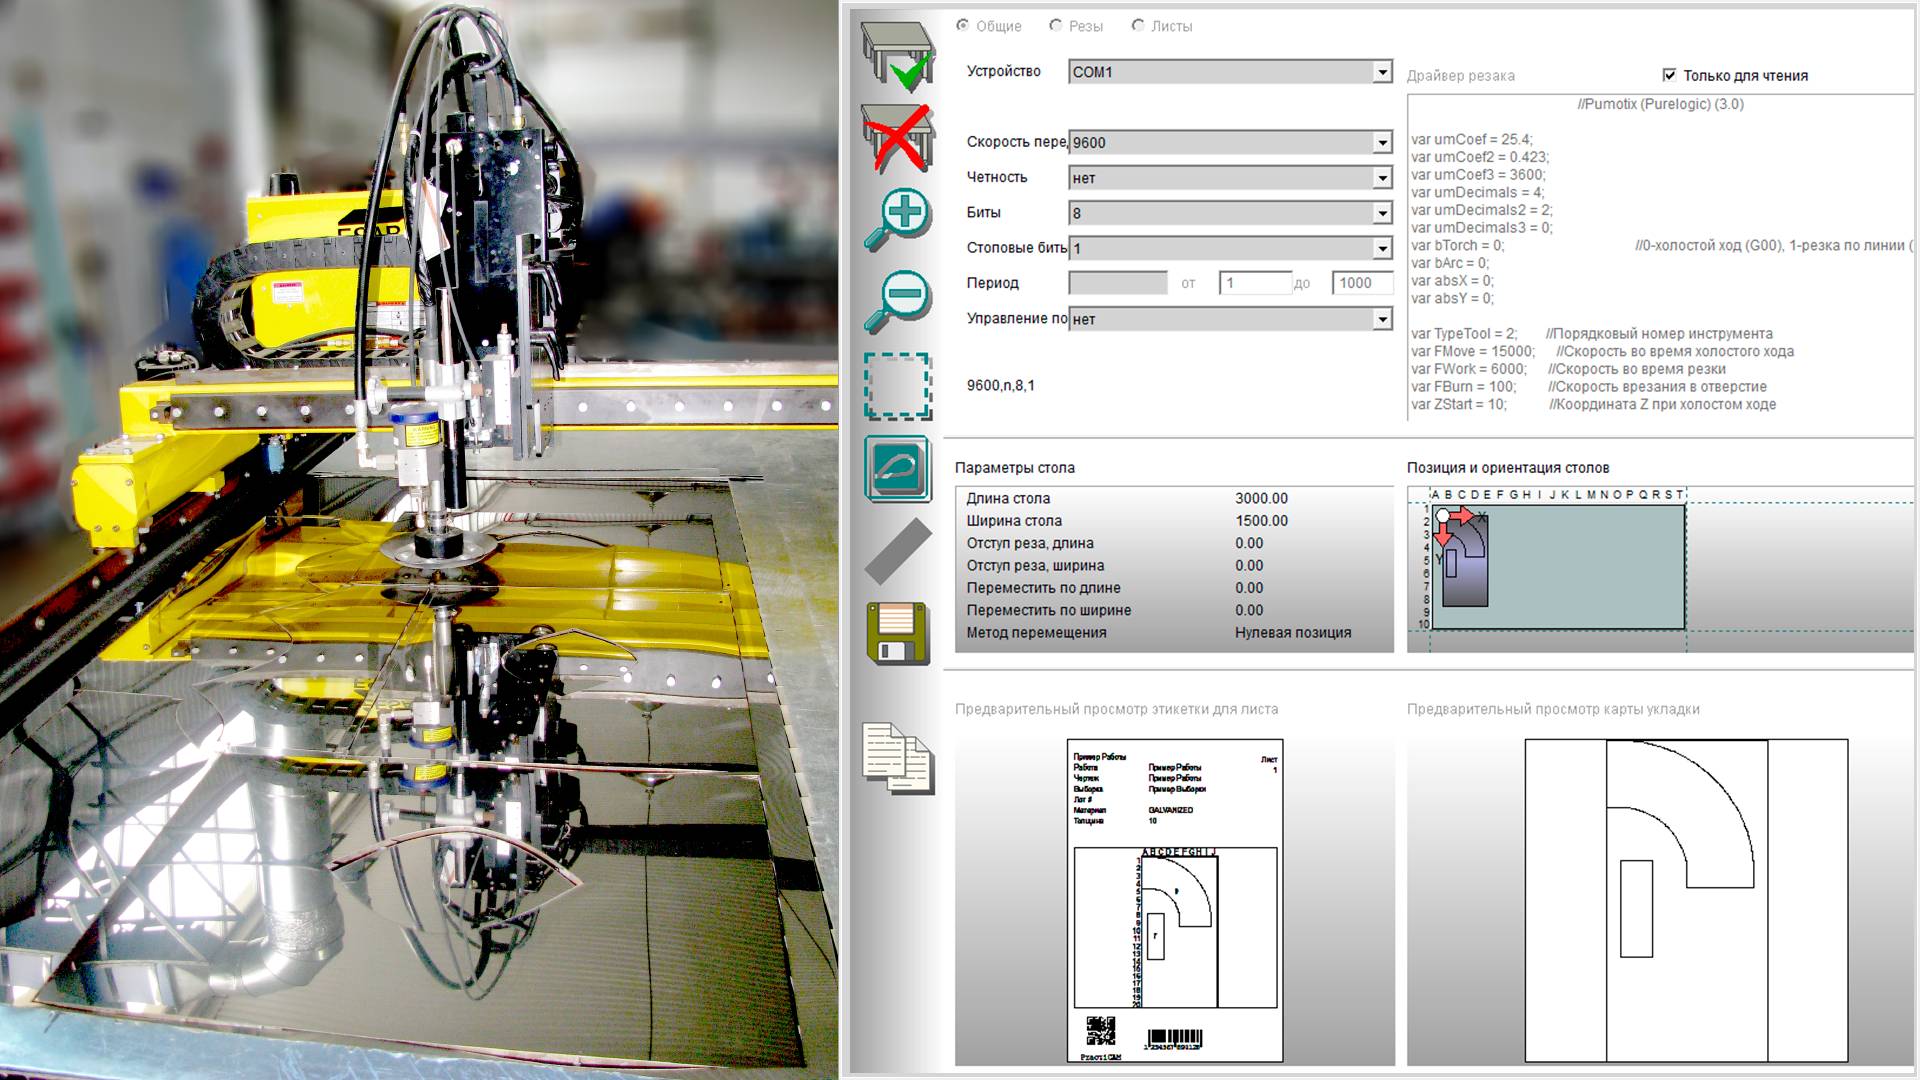Click the Длина стола value 3000.00
Image resolution: width=1920 pixels, height=1080 pixels.
click(1261, 498)
